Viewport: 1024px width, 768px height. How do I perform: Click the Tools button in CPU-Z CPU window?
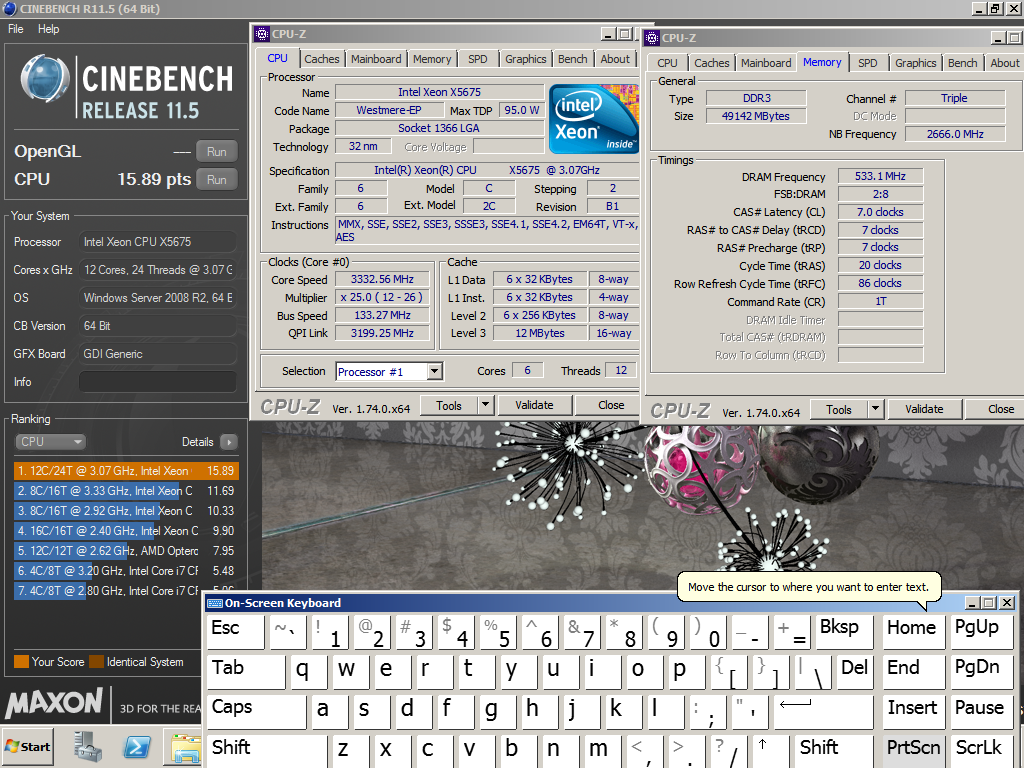449,406
